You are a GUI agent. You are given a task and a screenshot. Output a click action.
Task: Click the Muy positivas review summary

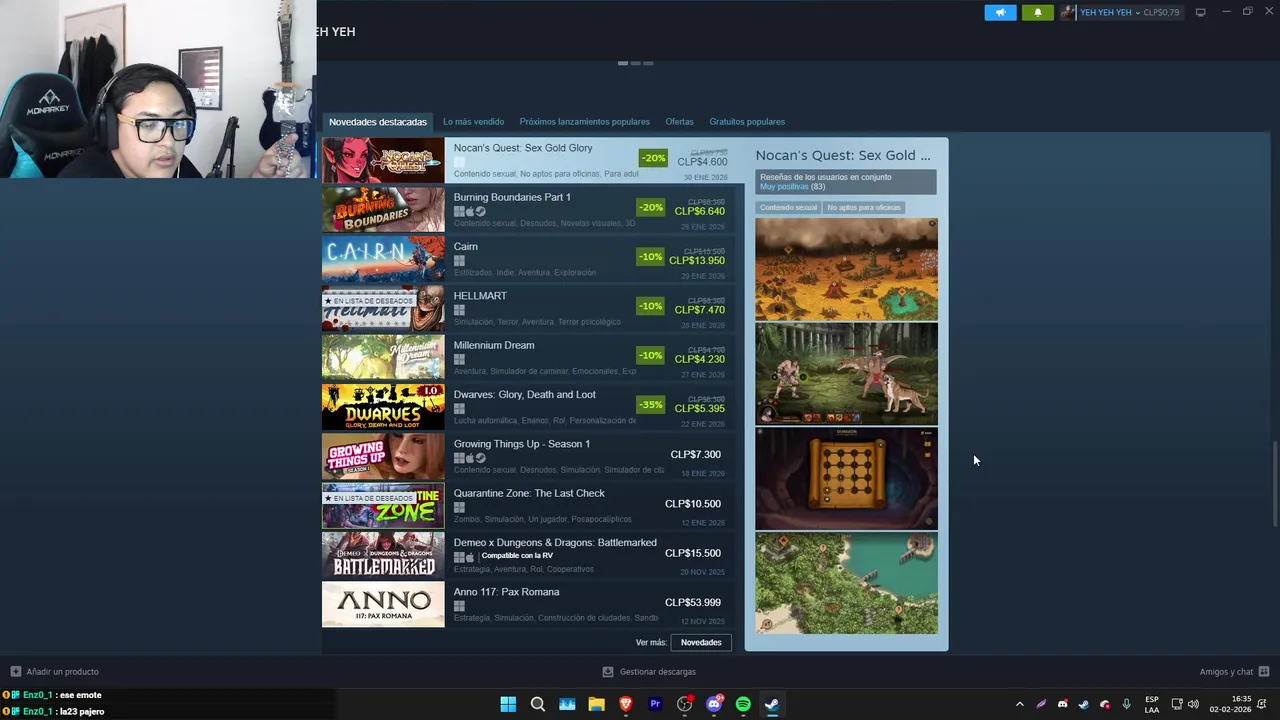click(x=784, y=187)
